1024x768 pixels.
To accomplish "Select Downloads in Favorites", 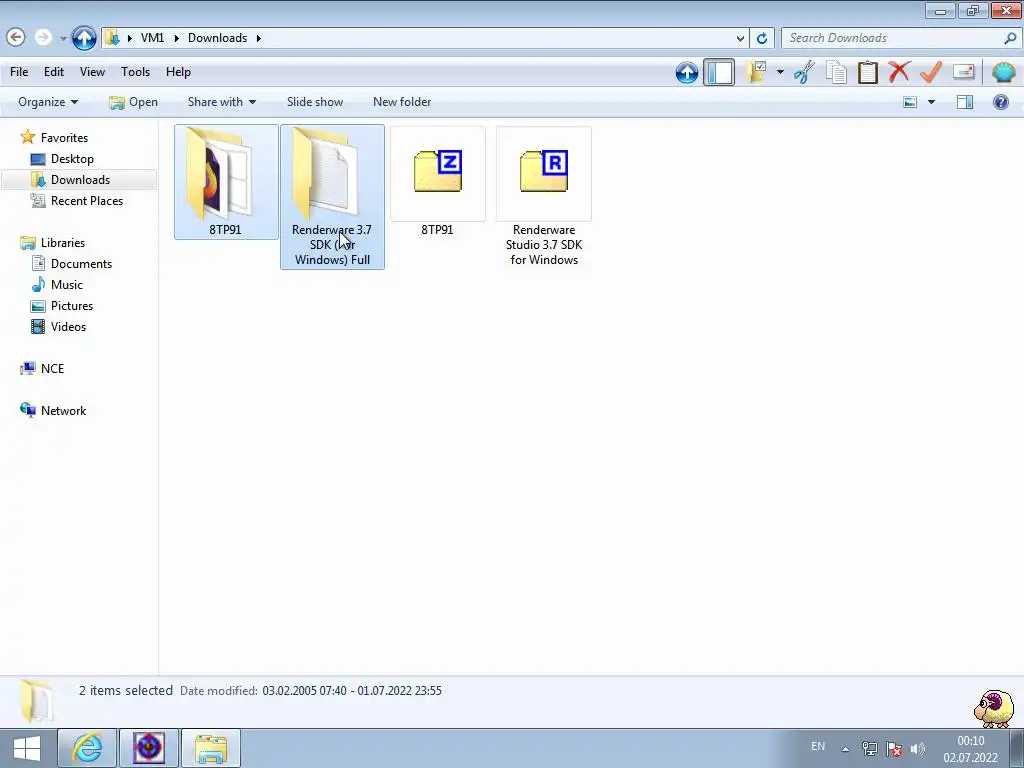I will point(80,180).
